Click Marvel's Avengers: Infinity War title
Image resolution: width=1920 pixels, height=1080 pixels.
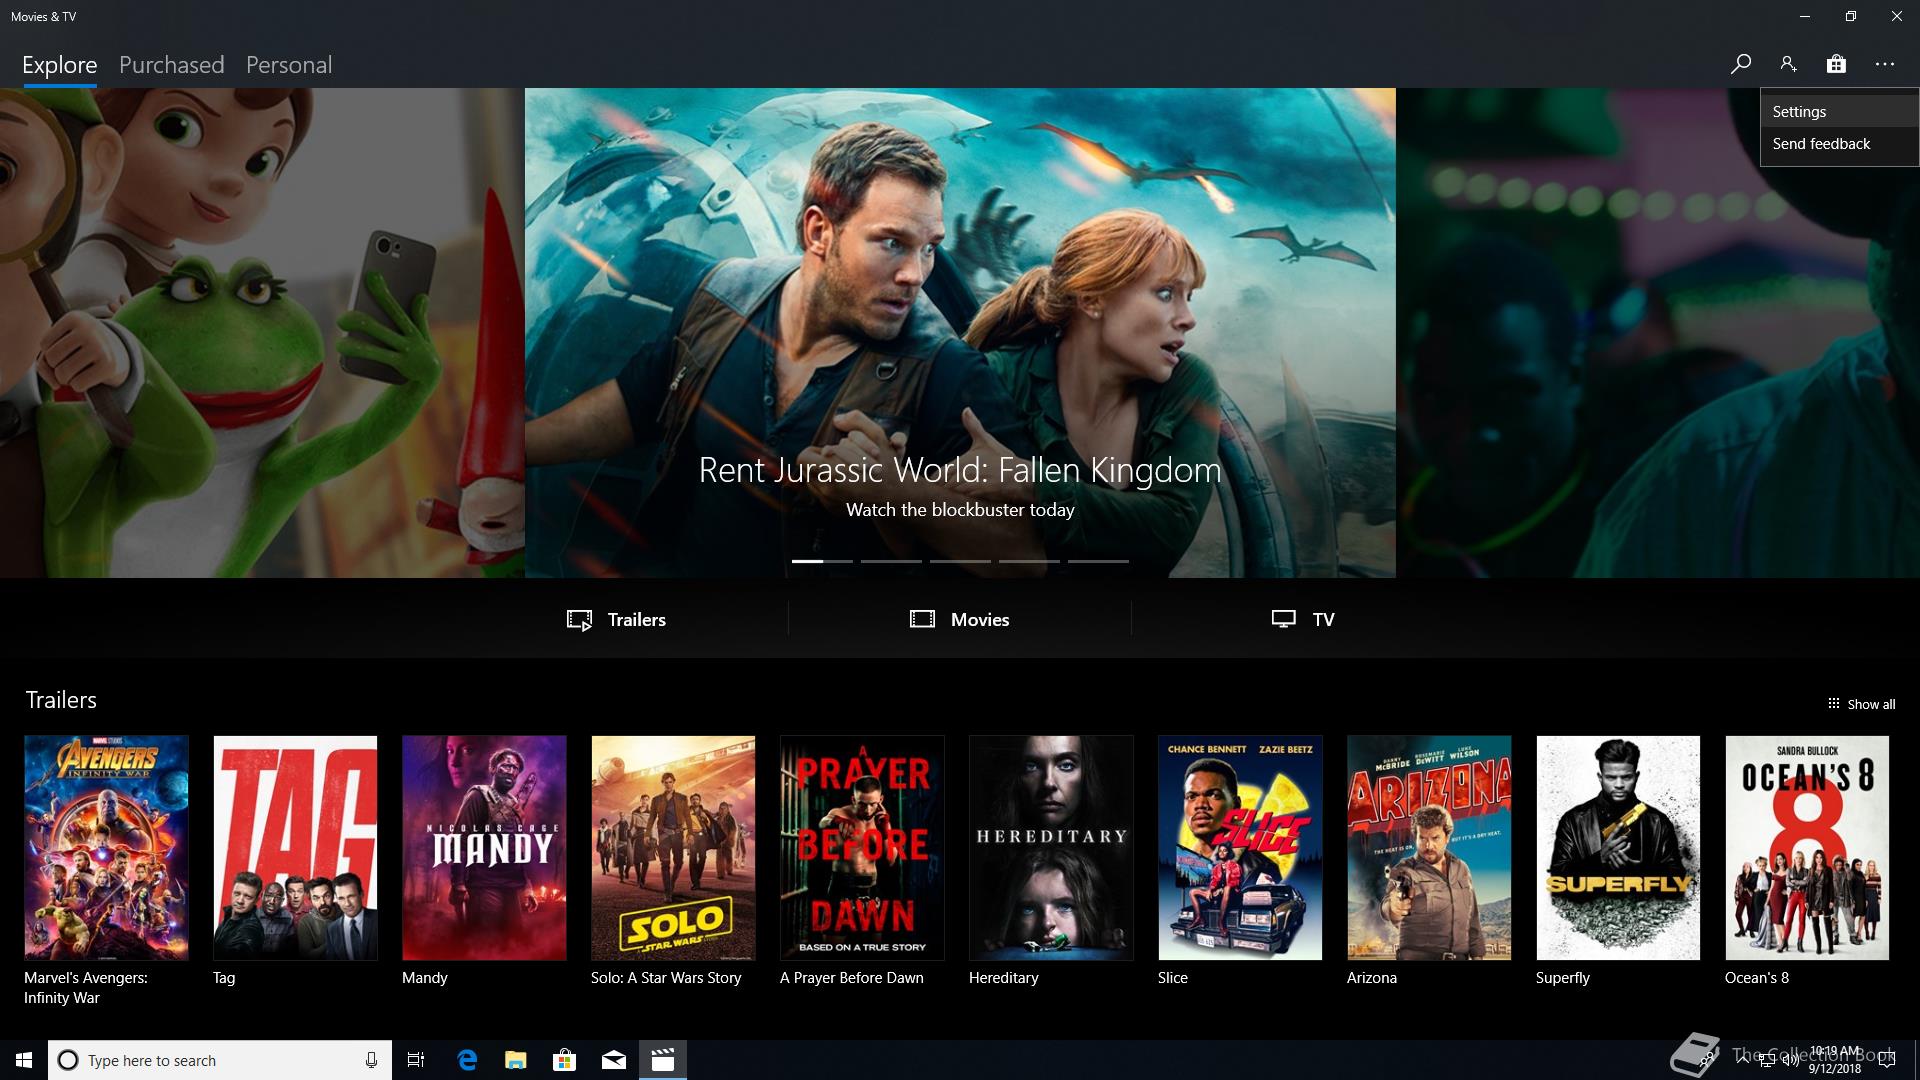(86, 988)
